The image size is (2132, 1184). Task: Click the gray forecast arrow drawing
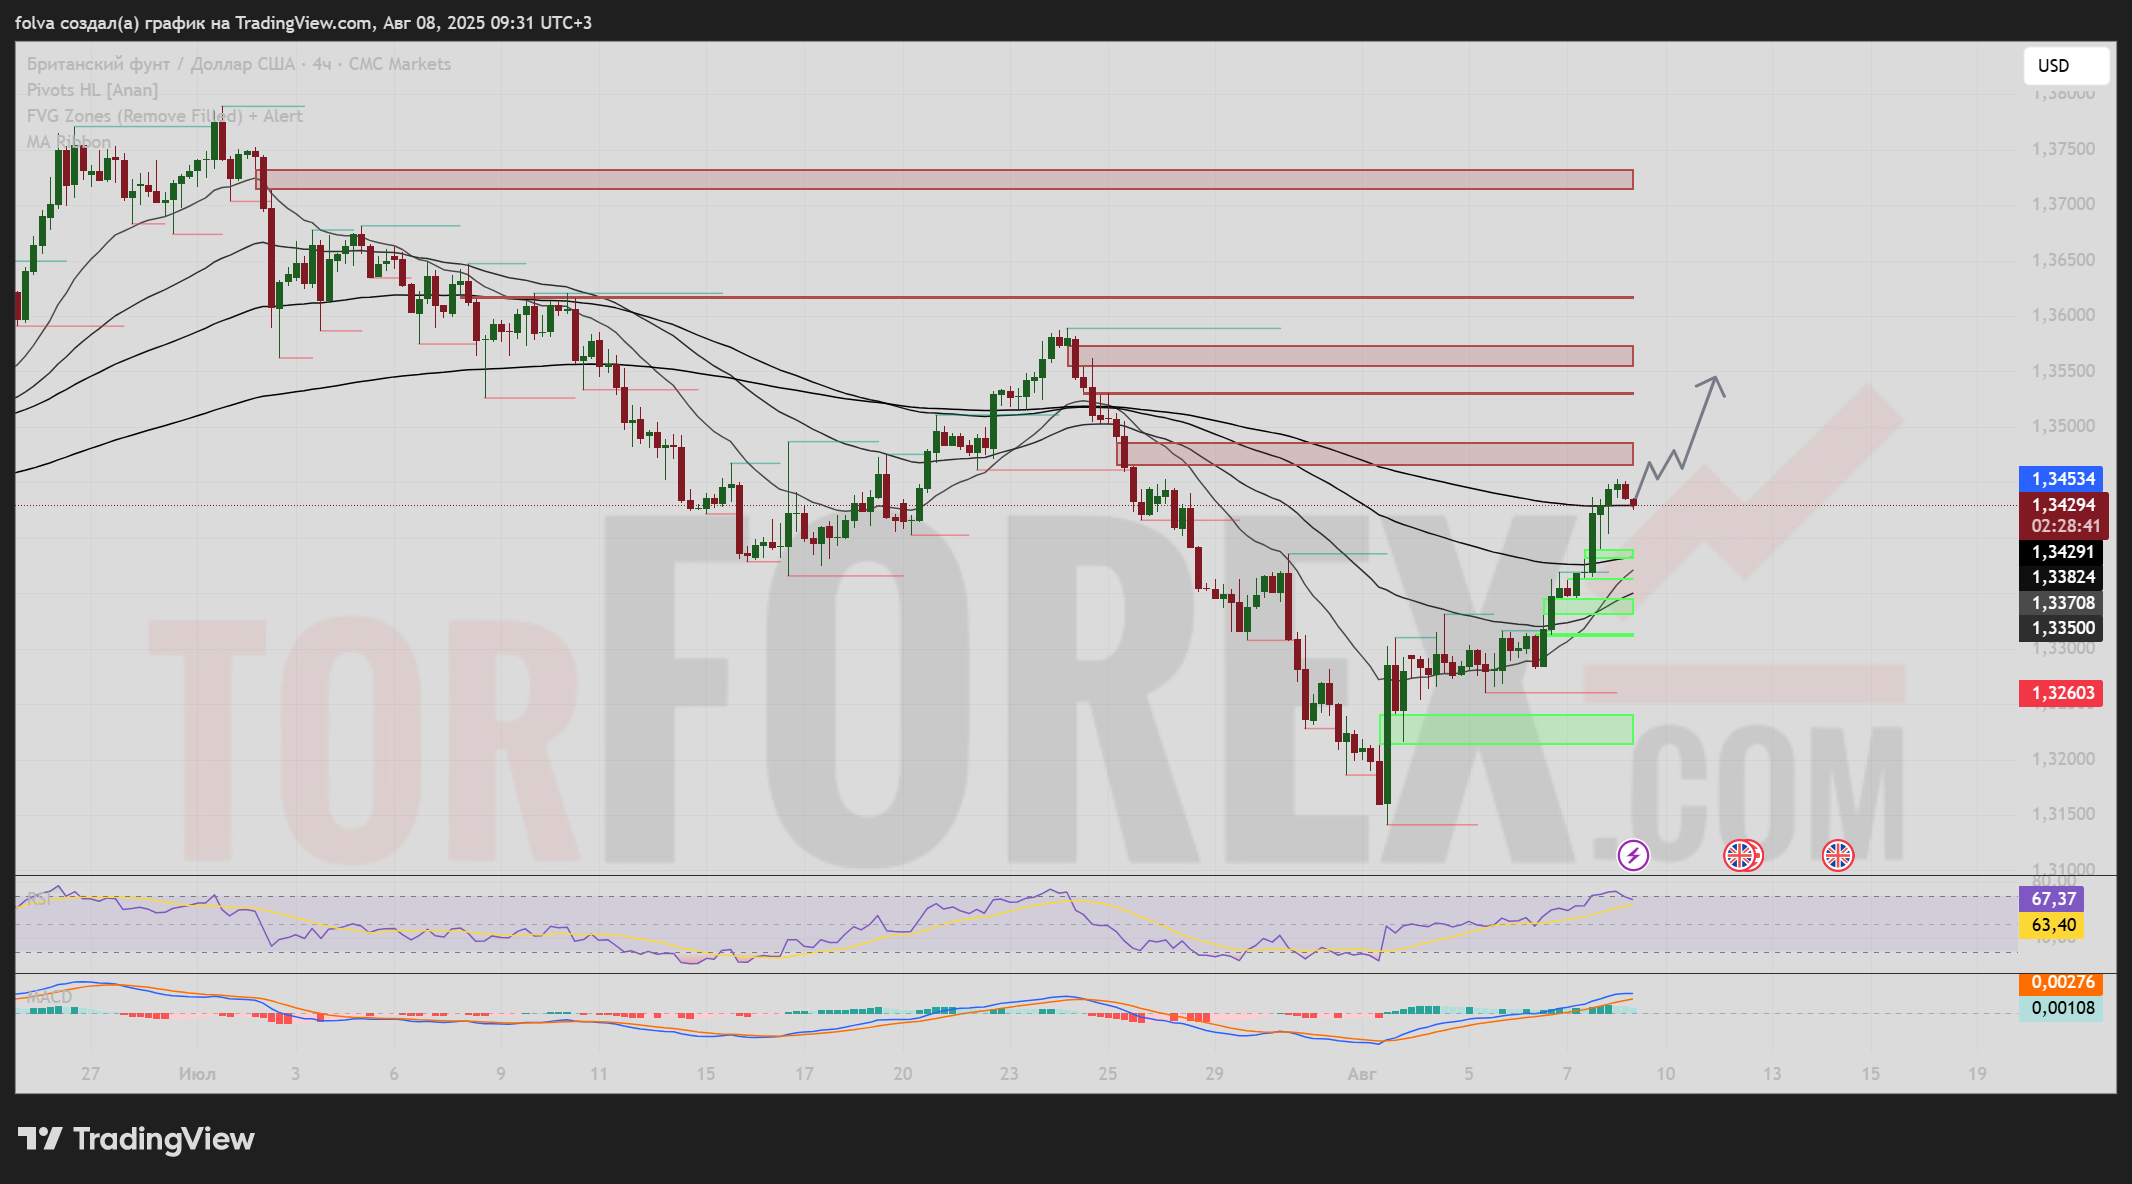(1697, 423)
